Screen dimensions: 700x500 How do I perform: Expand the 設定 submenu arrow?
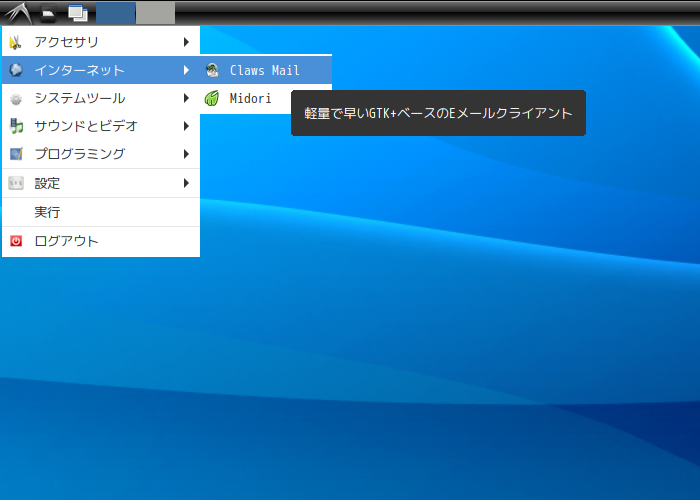(187, 183)
